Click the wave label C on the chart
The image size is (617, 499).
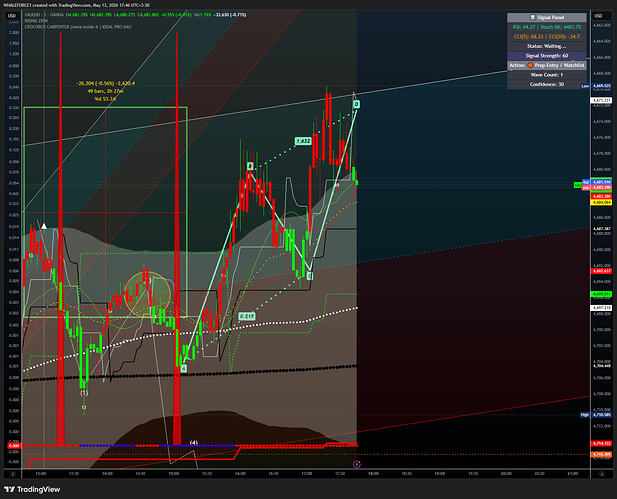pyautogui.click(x=310, y=276)
